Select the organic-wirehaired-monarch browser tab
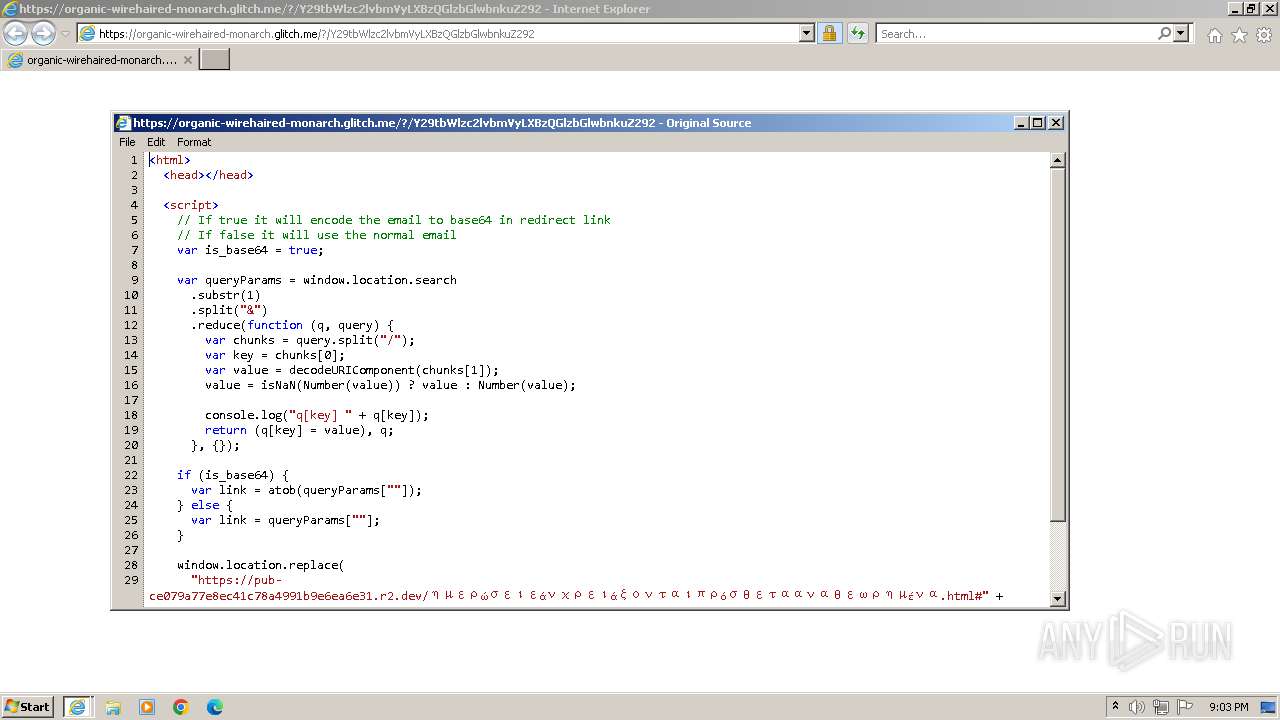 (101, 60)
